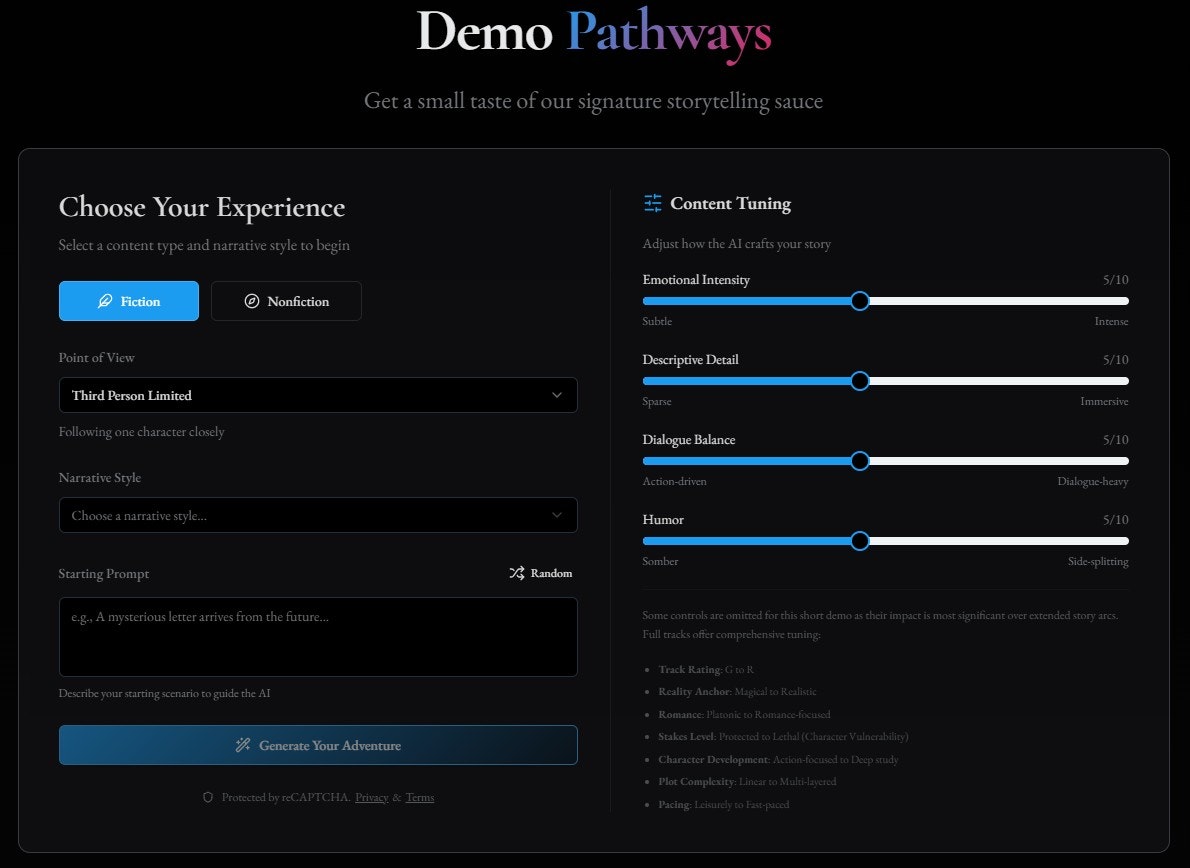The width and height of the screenshot is (1190, 868).
Task: Click the Humor slider handle
Action: (859, 541)
